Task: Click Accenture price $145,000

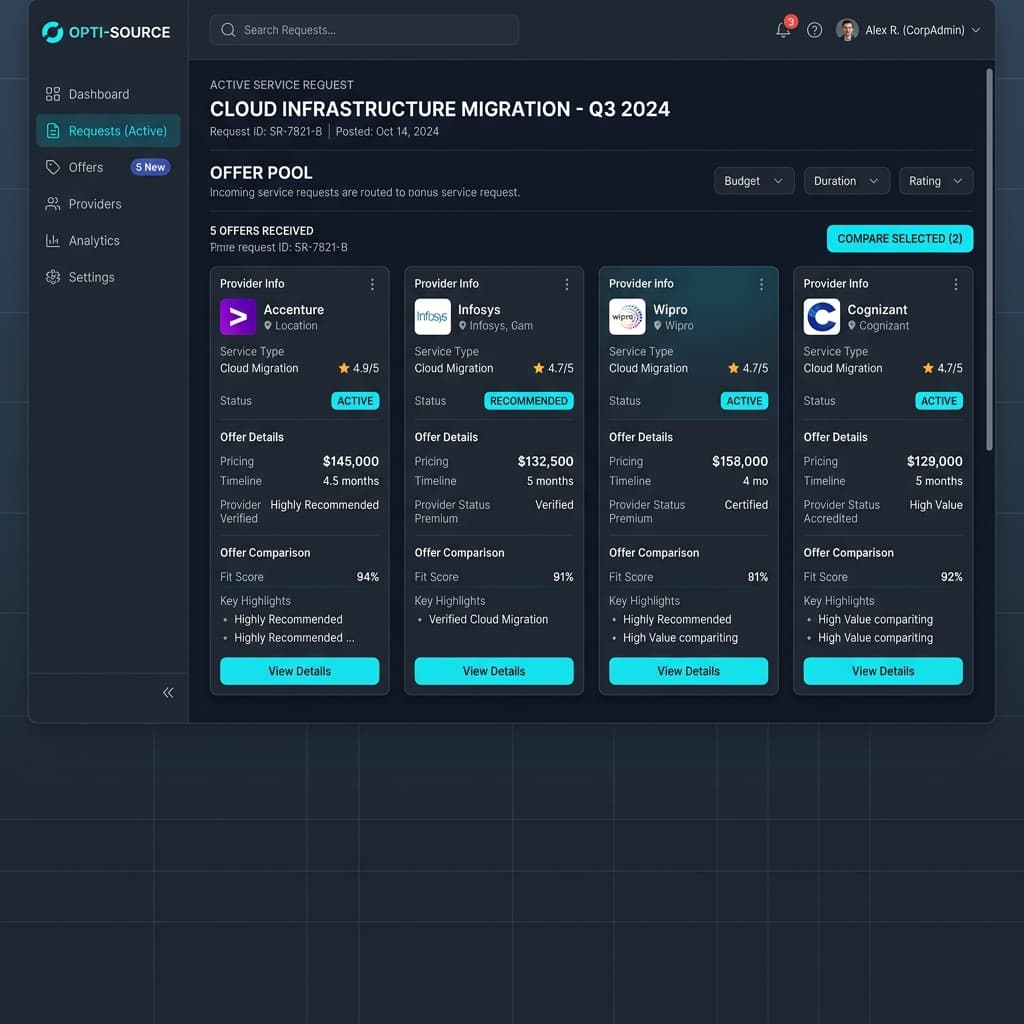Action: pyautogui.click(x=351, y=461)
